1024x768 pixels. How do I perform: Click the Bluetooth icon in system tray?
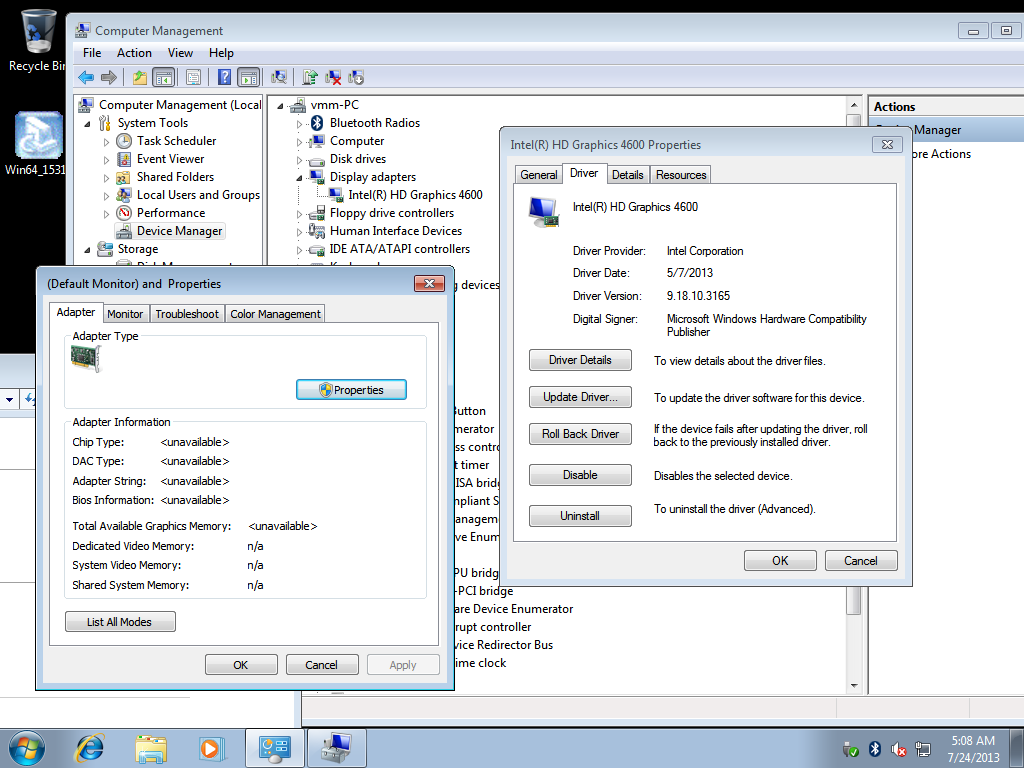tap(874, 748)
